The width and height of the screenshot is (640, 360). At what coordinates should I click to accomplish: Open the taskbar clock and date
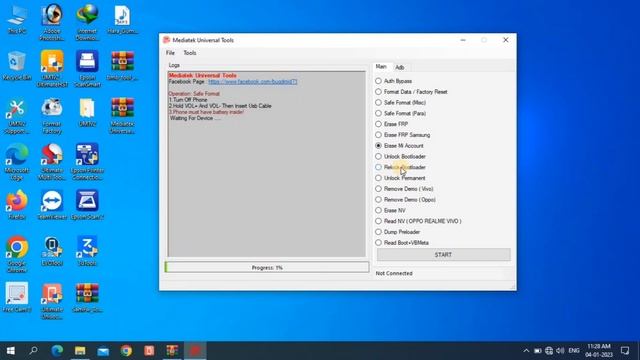tap(599, 351)
